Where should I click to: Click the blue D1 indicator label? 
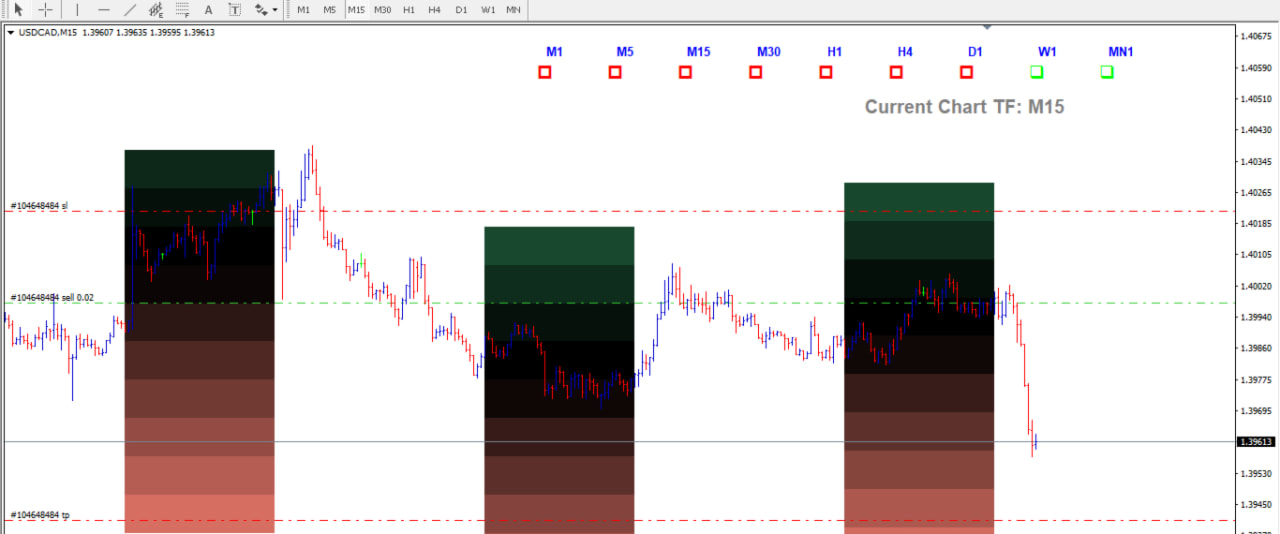coord(975,51)
